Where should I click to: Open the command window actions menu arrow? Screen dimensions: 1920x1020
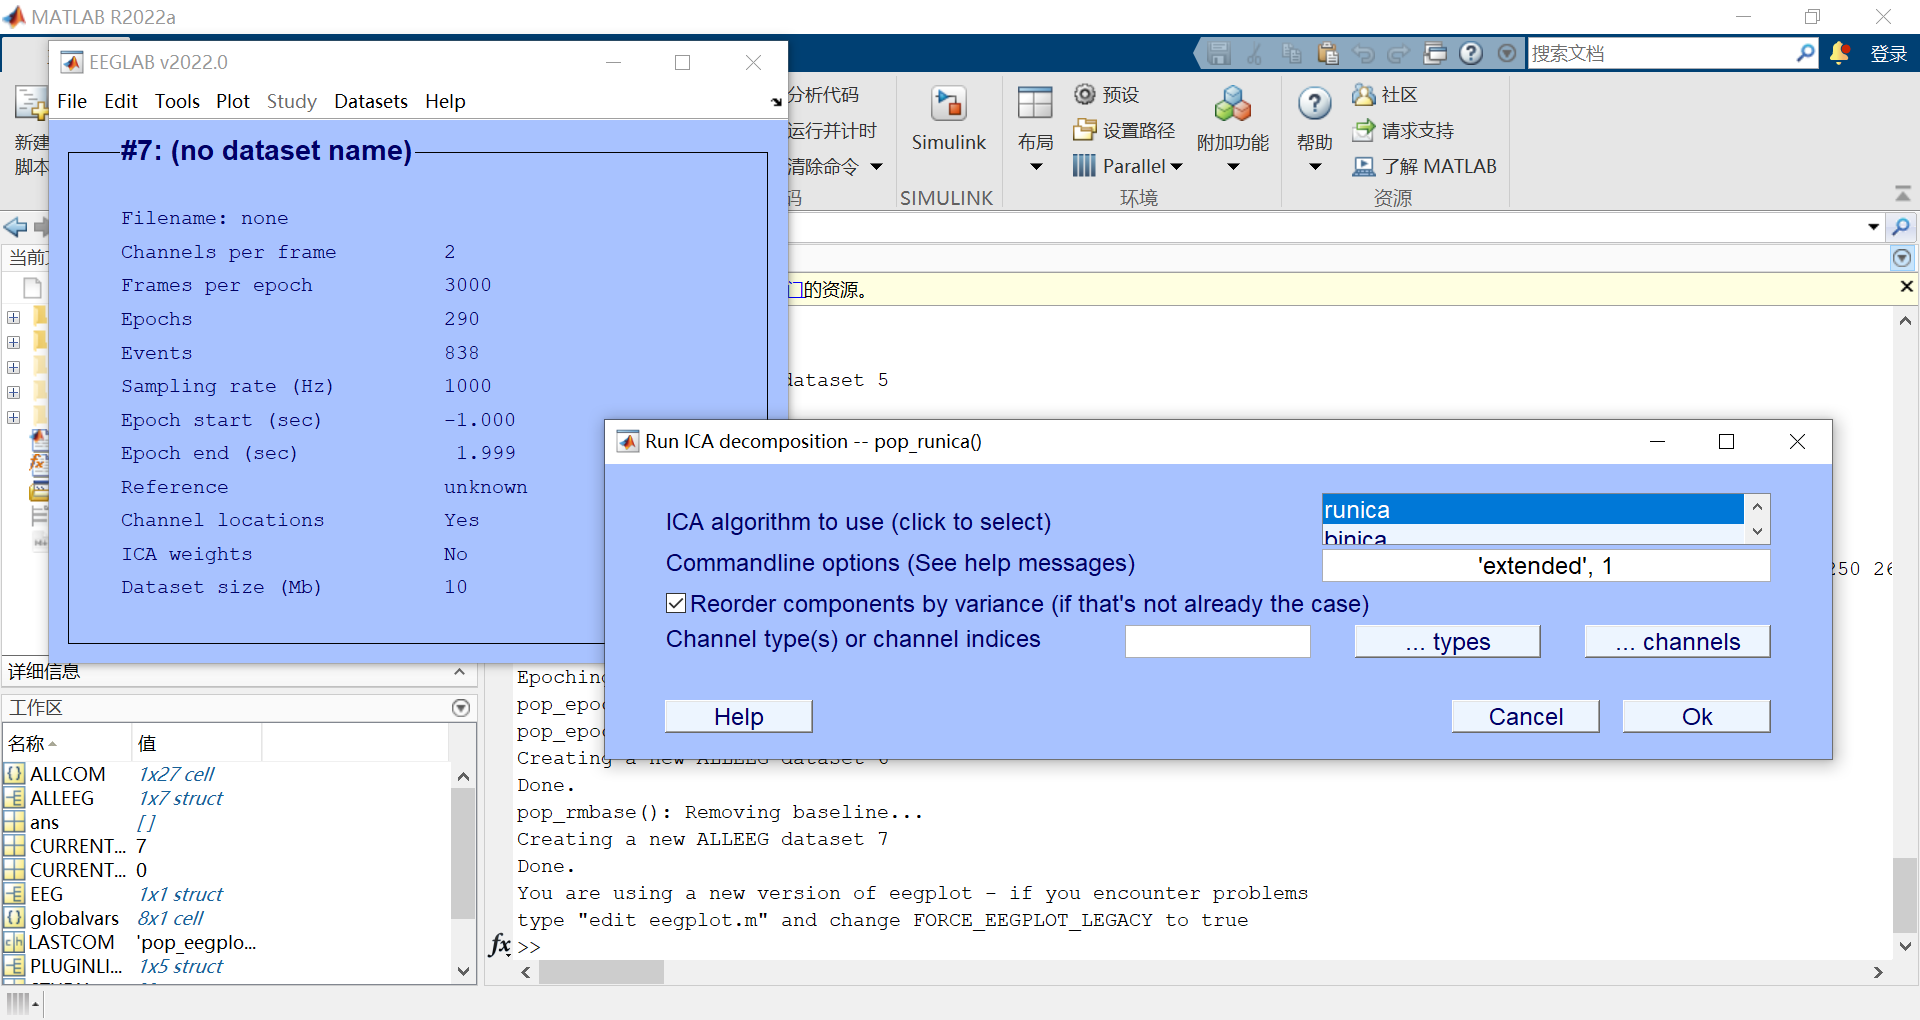(x=1902, y=258)
